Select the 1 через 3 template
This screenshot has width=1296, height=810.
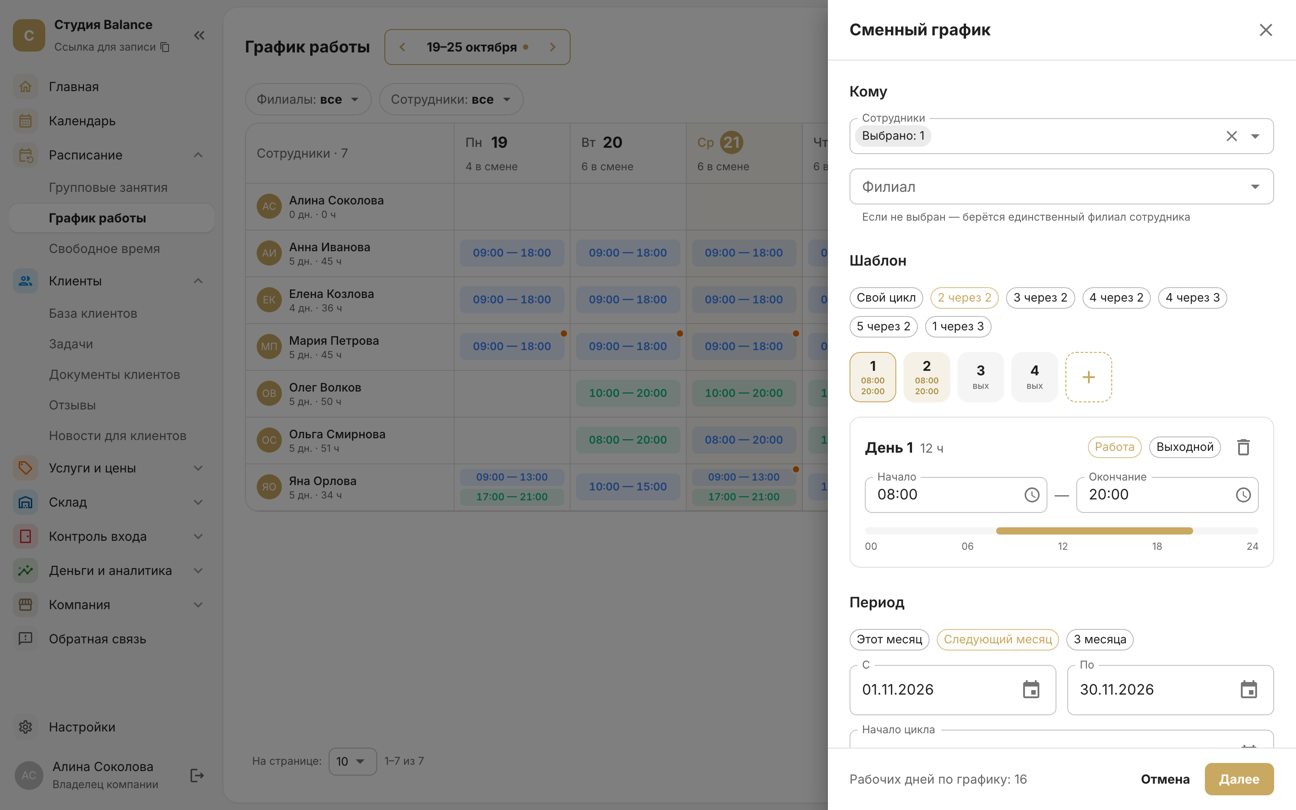[958, 326]
